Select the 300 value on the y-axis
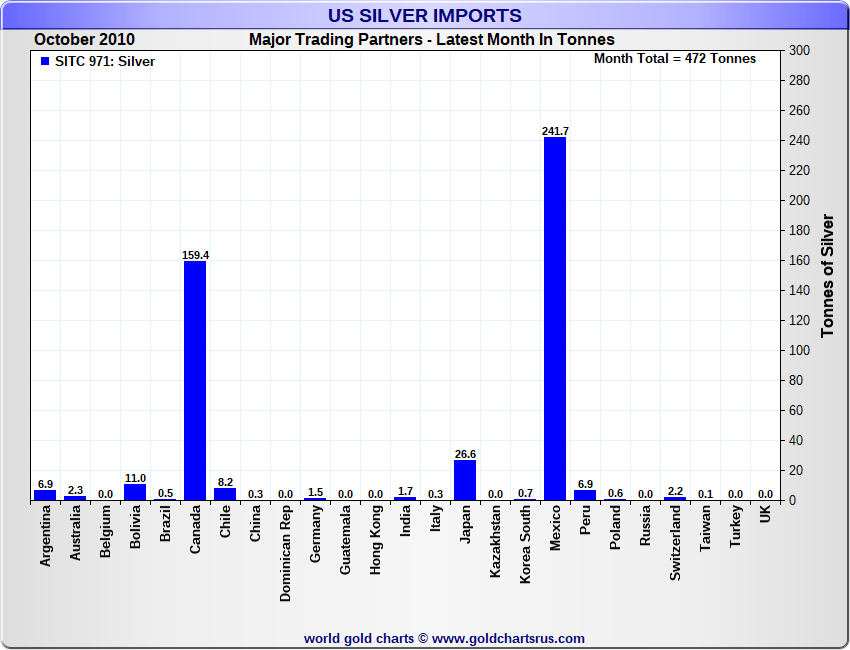850x650 pixels. click(799, 50)
